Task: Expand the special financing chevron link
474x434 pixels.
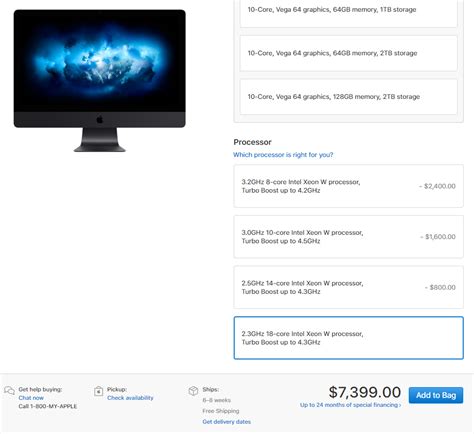Action: click(350, 405)
